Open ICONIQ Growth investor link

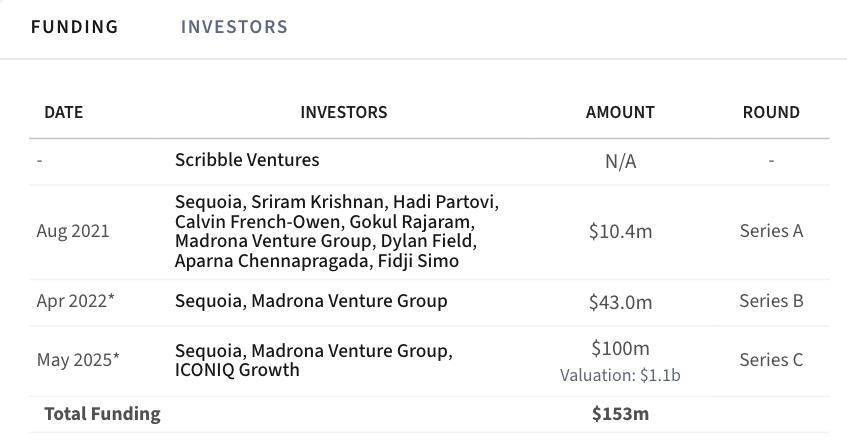point(237,370)
